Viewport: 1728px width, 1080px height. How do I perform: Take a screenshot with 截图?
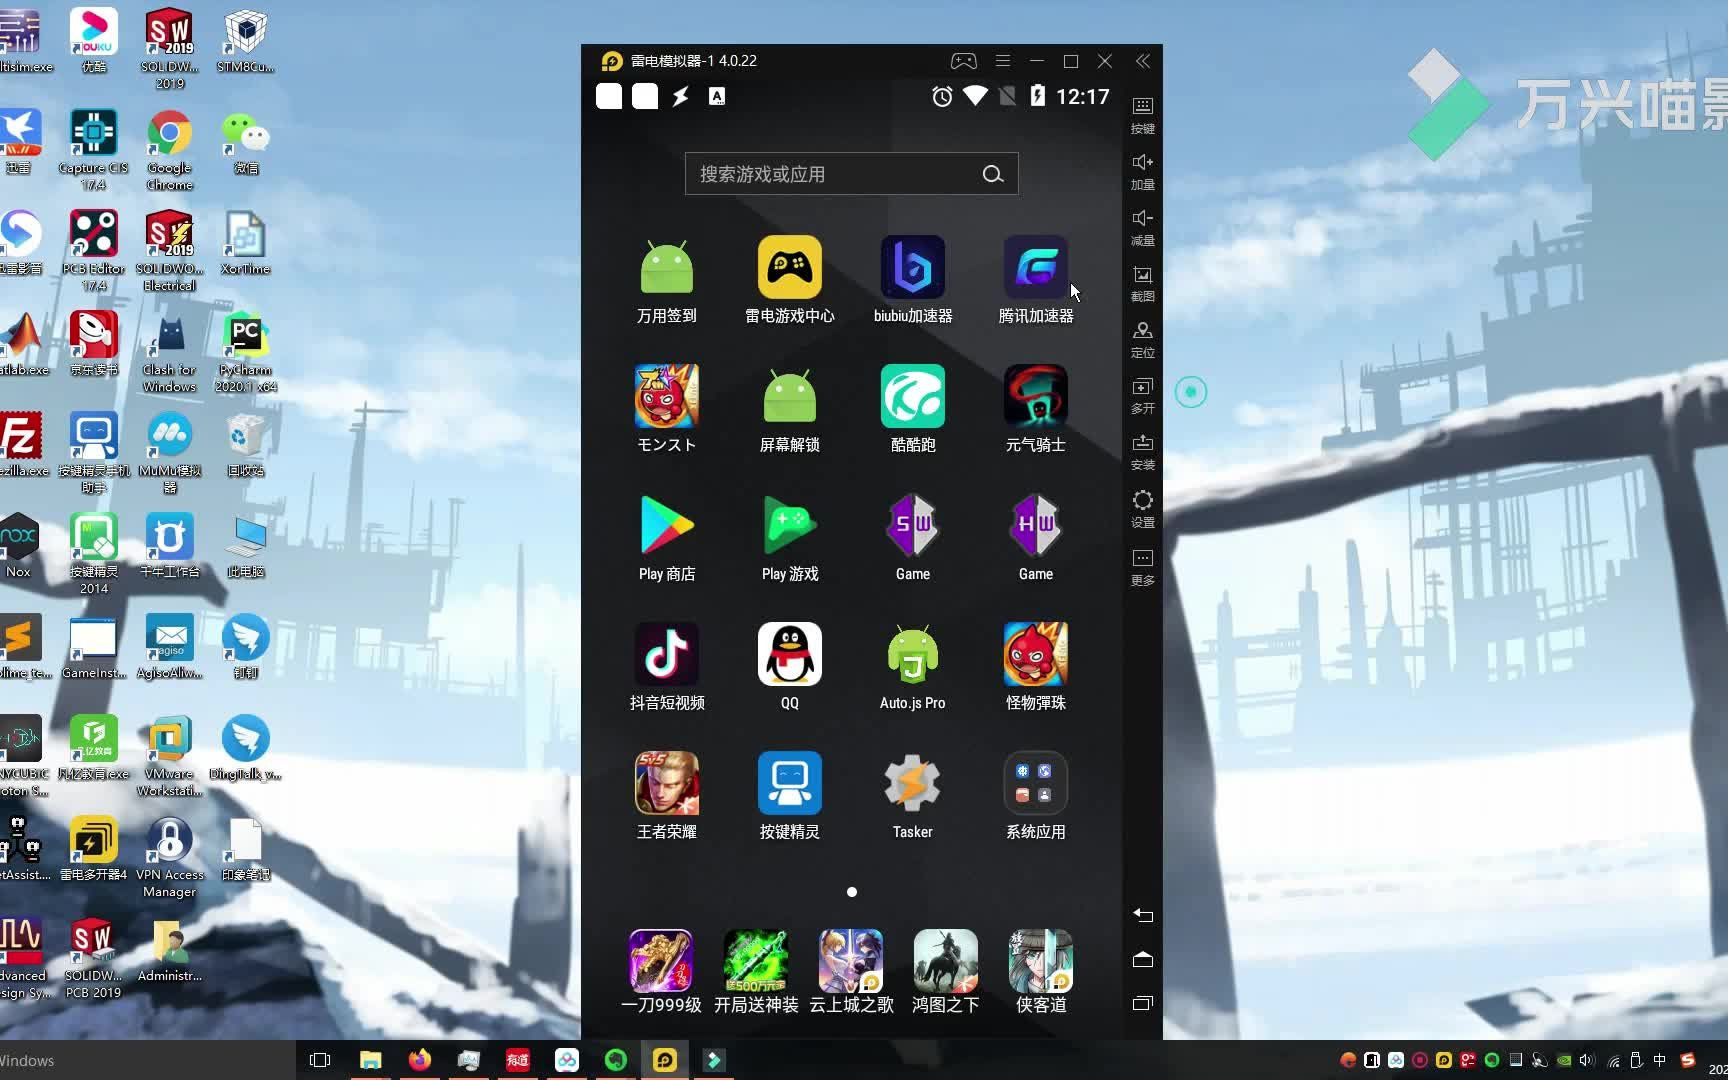pos(1142,283)
